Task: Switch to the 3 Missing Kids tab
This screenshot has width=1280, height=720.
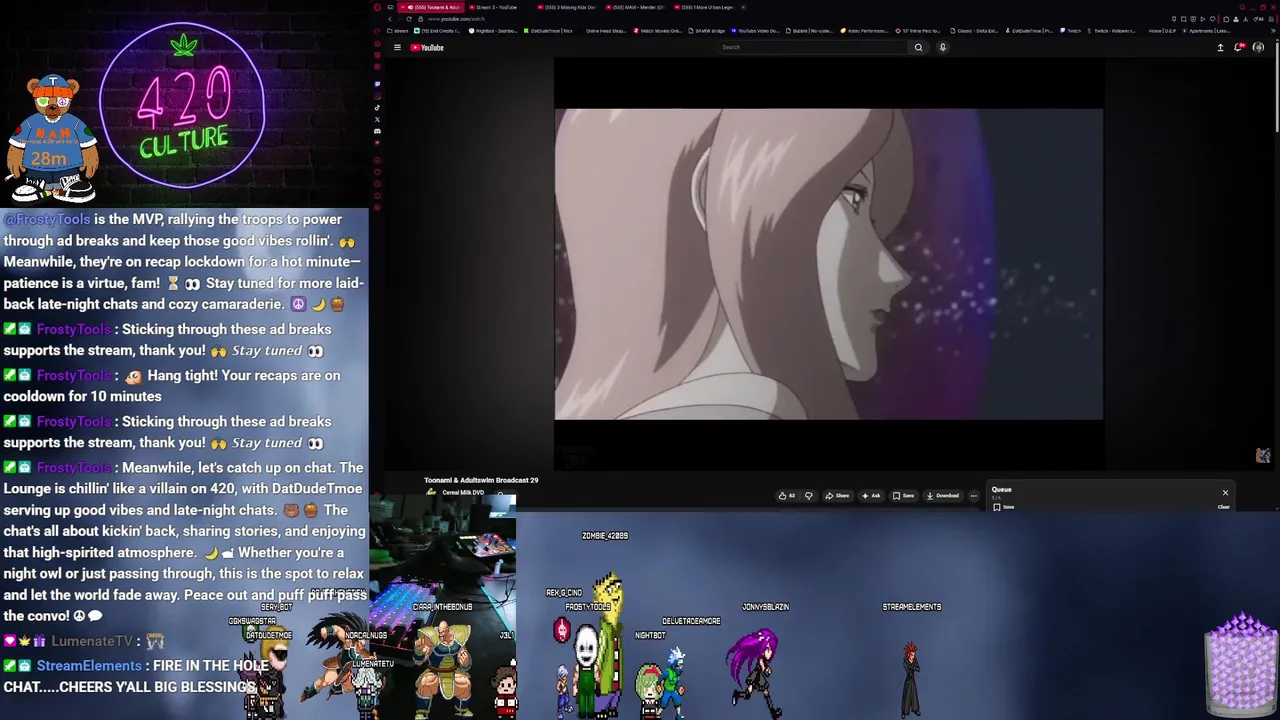Action: pos(567,7)
